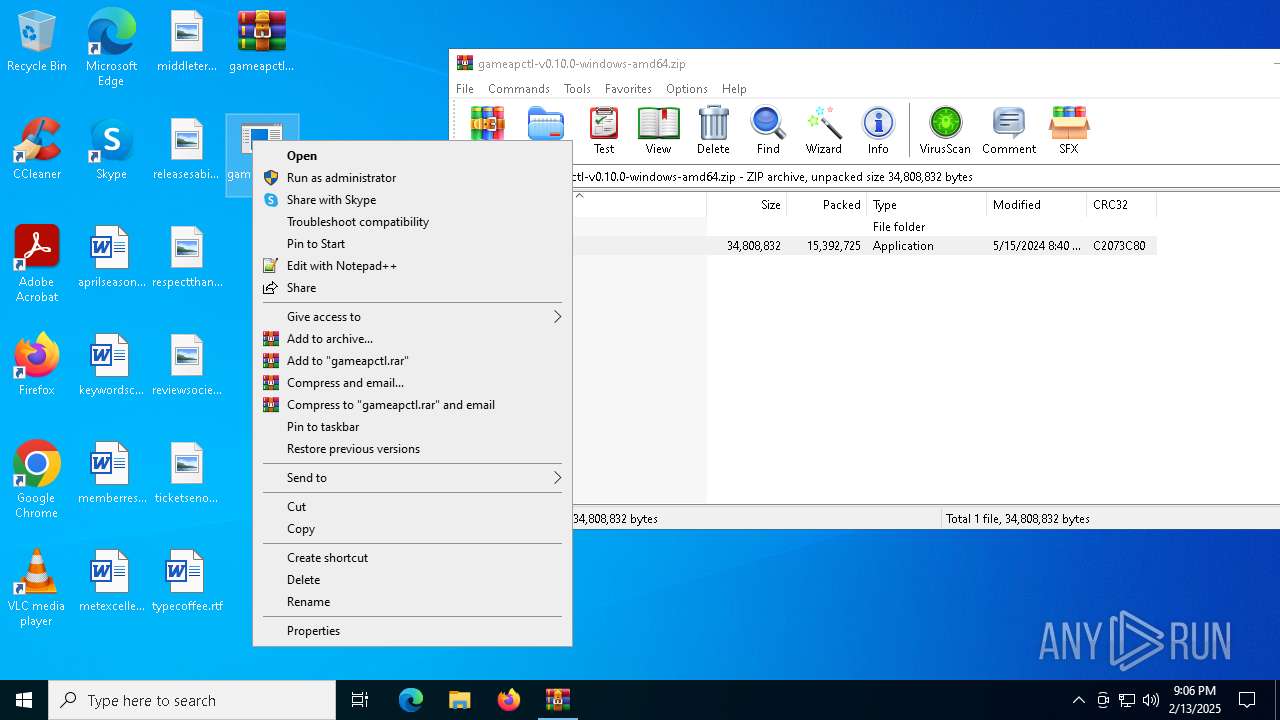Click the WinRAR Test toolbar icon
1280x720 pixels.
604,130
